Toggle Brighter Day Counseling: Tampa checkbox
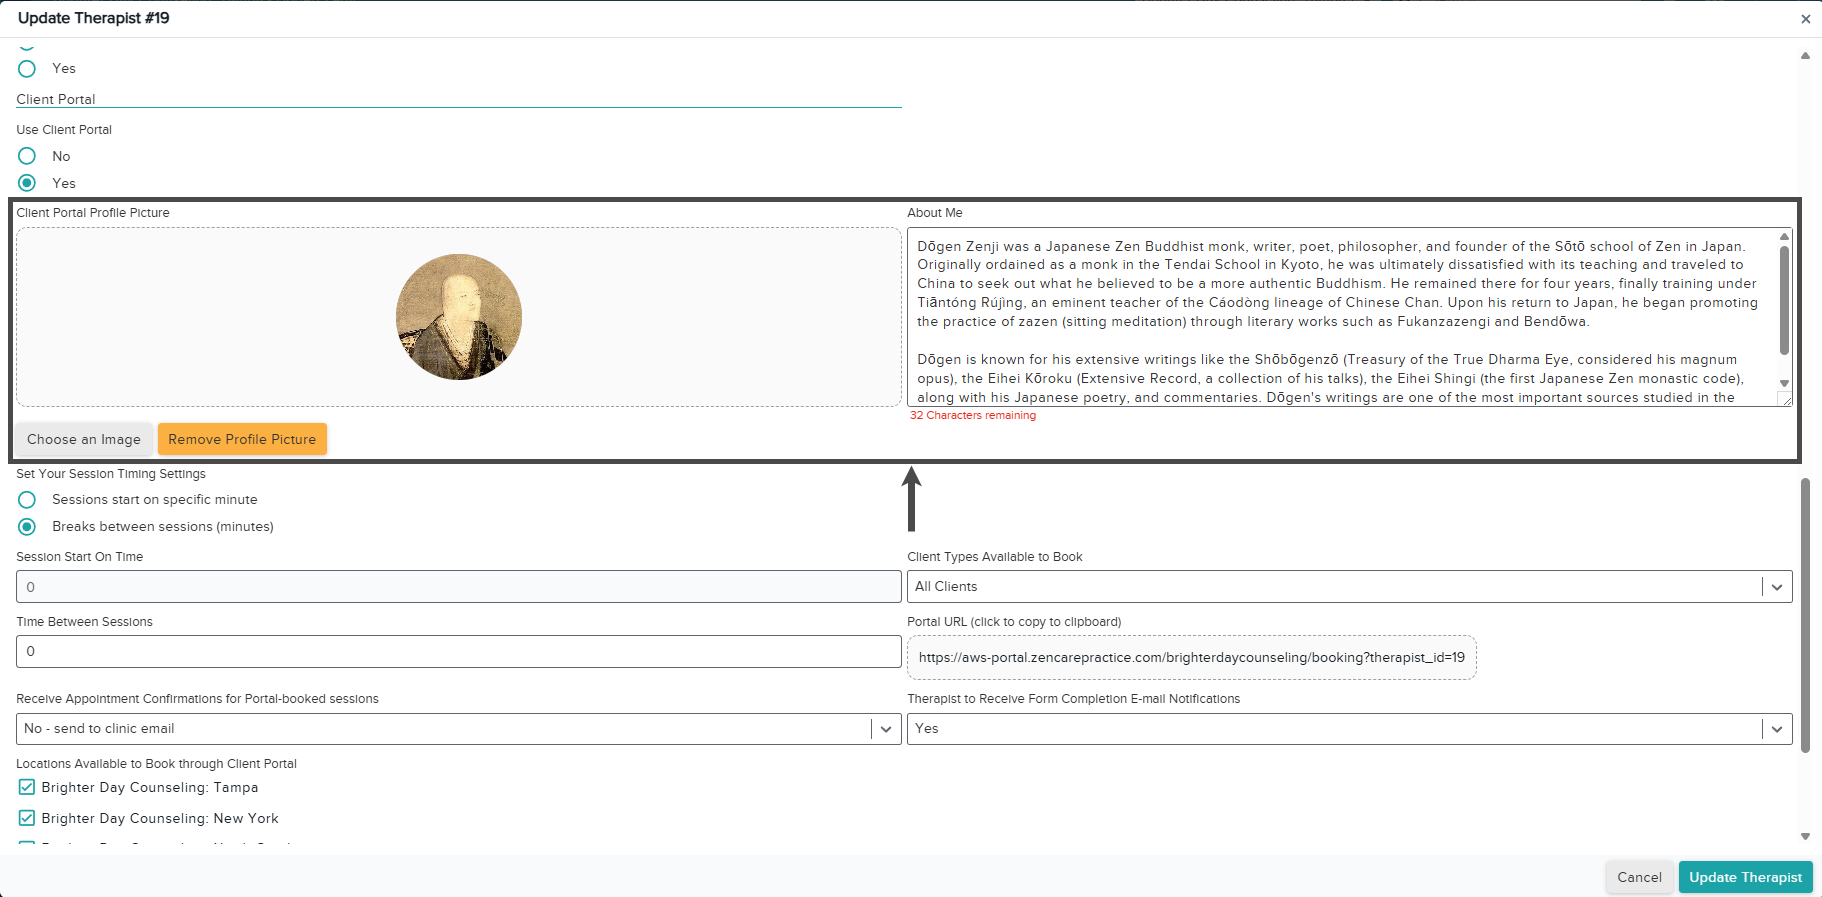 pos(27,787)
